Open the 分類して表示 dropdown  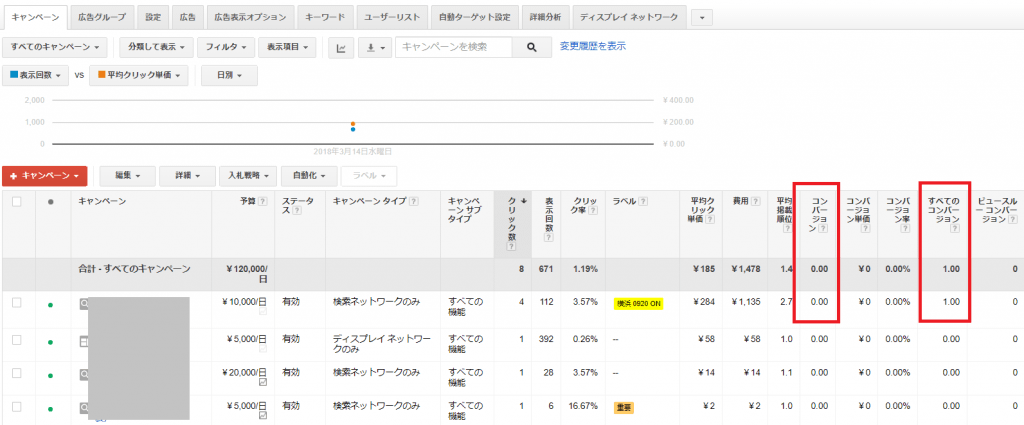[157, 48]
